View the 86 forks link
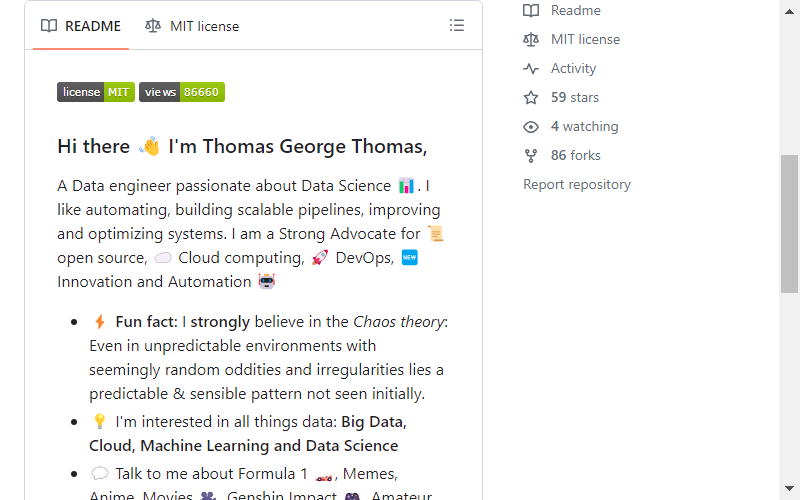This screenshot has height=500, width=800. point(576,156)
